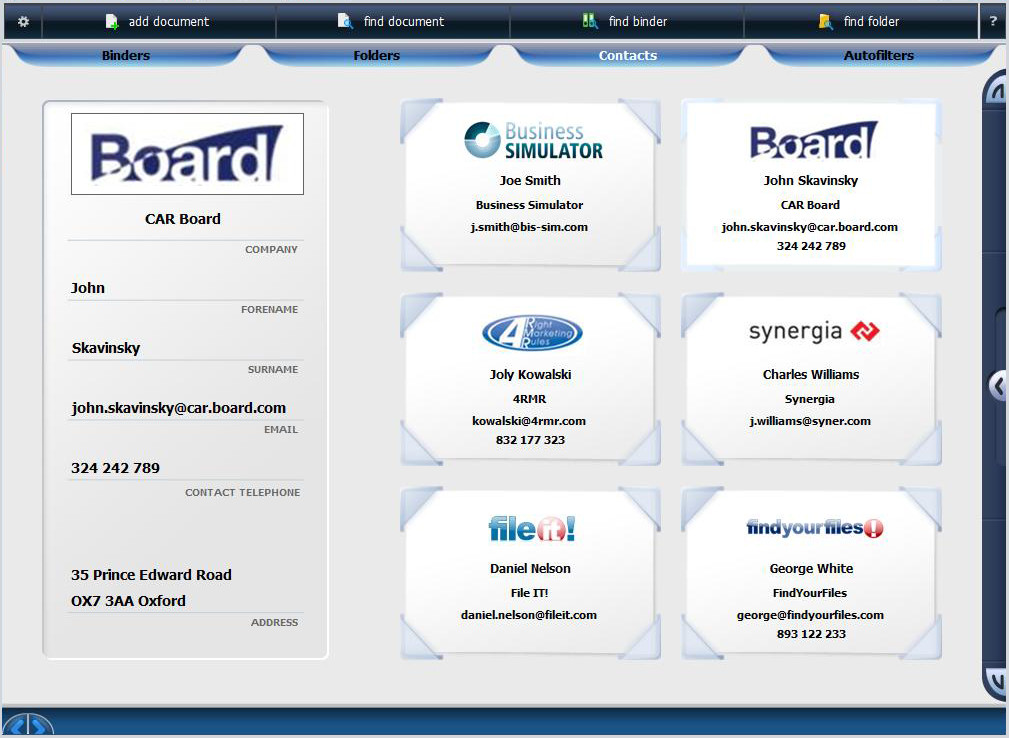Switch to the Binders tab
The height and width of the screenshot is (738, 1009).
[126, 55]
